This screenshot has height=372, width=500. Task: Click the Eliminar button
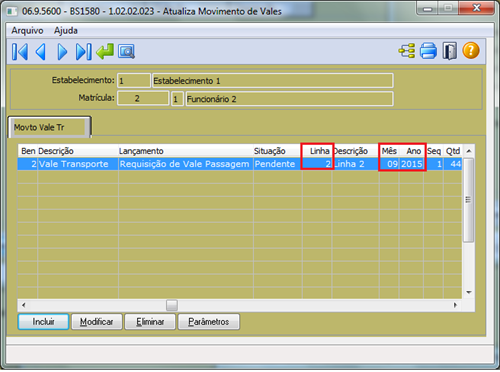pyautogui.click(x=150, y=322)
